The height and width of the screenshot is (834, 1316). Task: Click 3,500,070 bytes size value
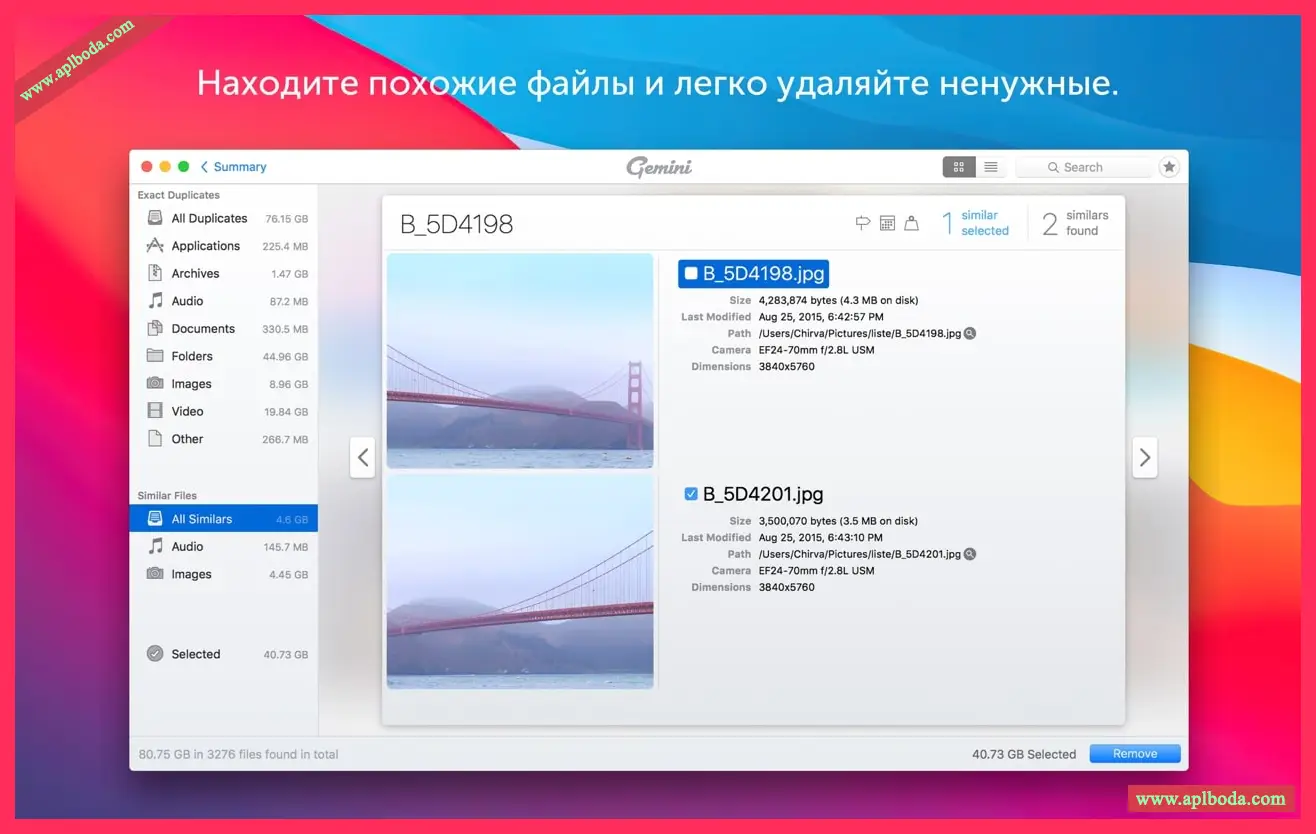(x=838, y=521)
